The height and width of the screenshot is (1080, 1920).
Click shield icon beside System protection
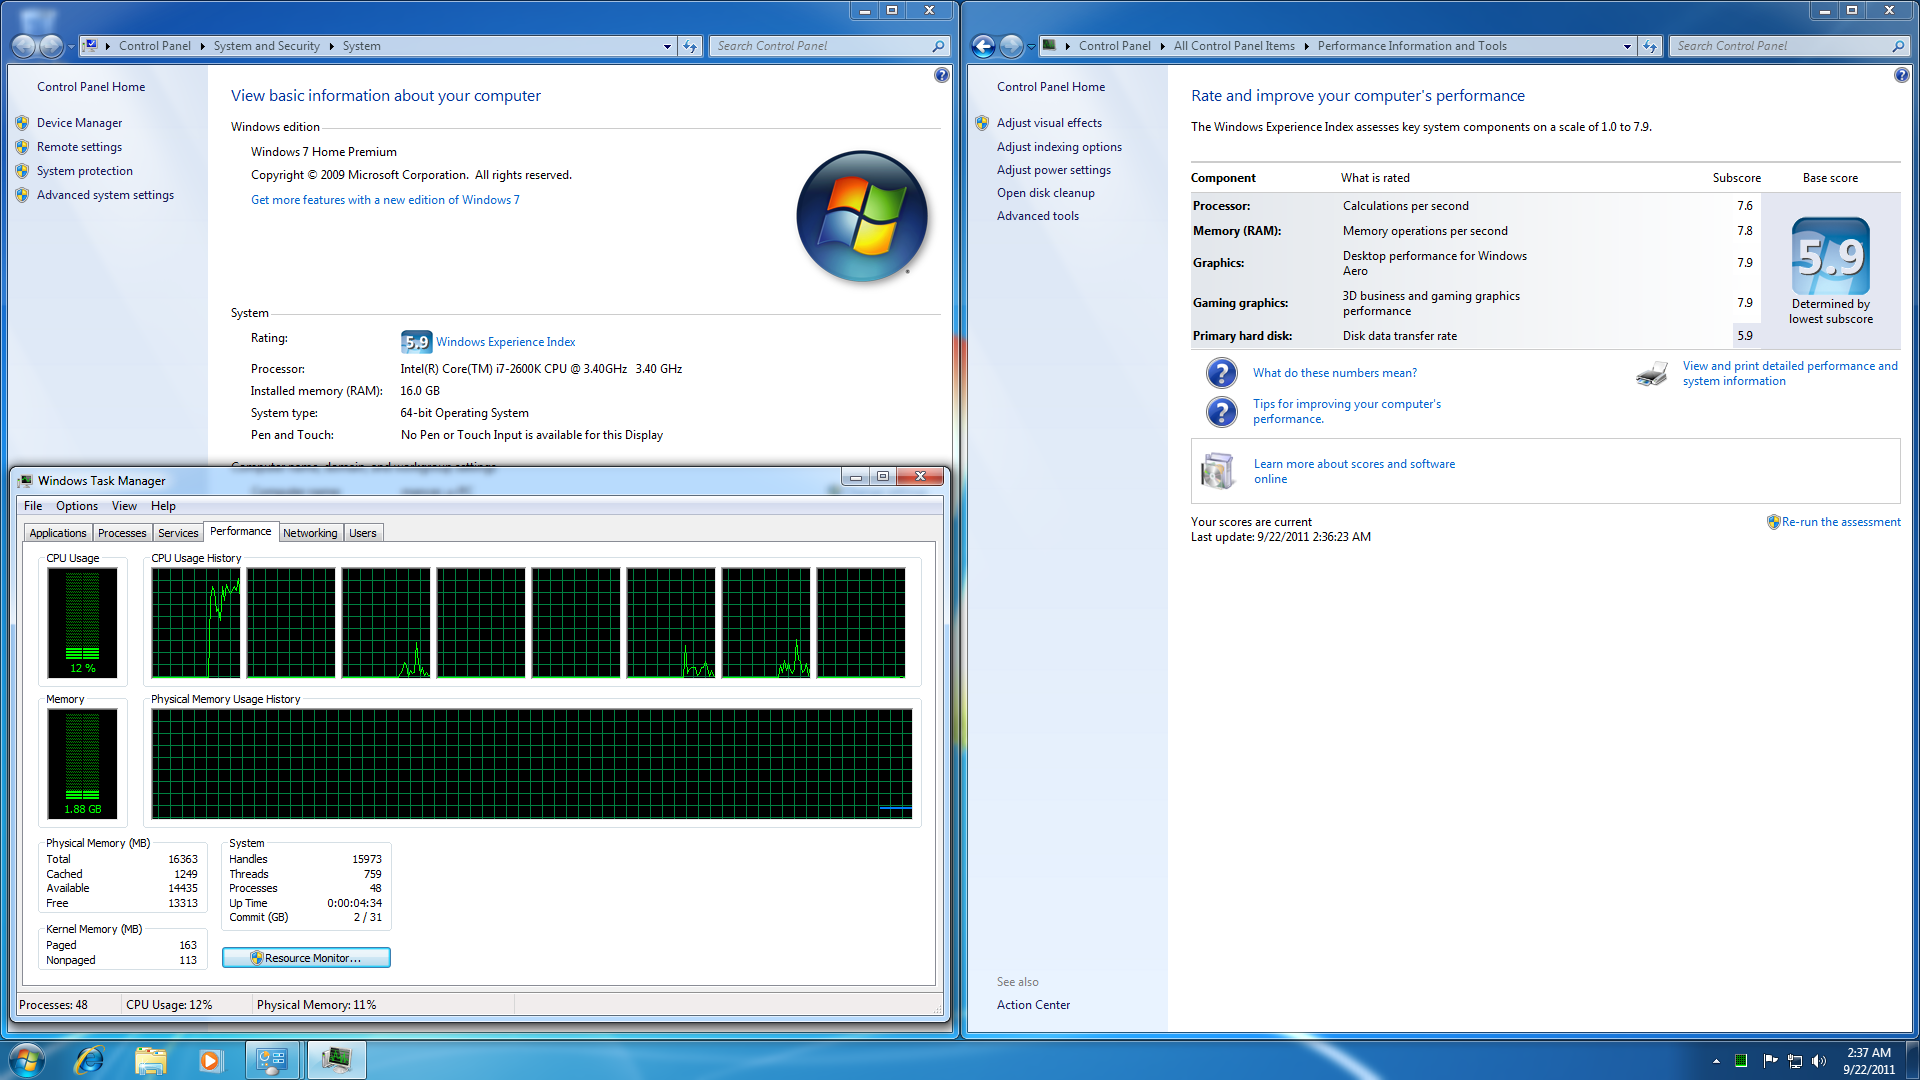(x=22, y=171)
